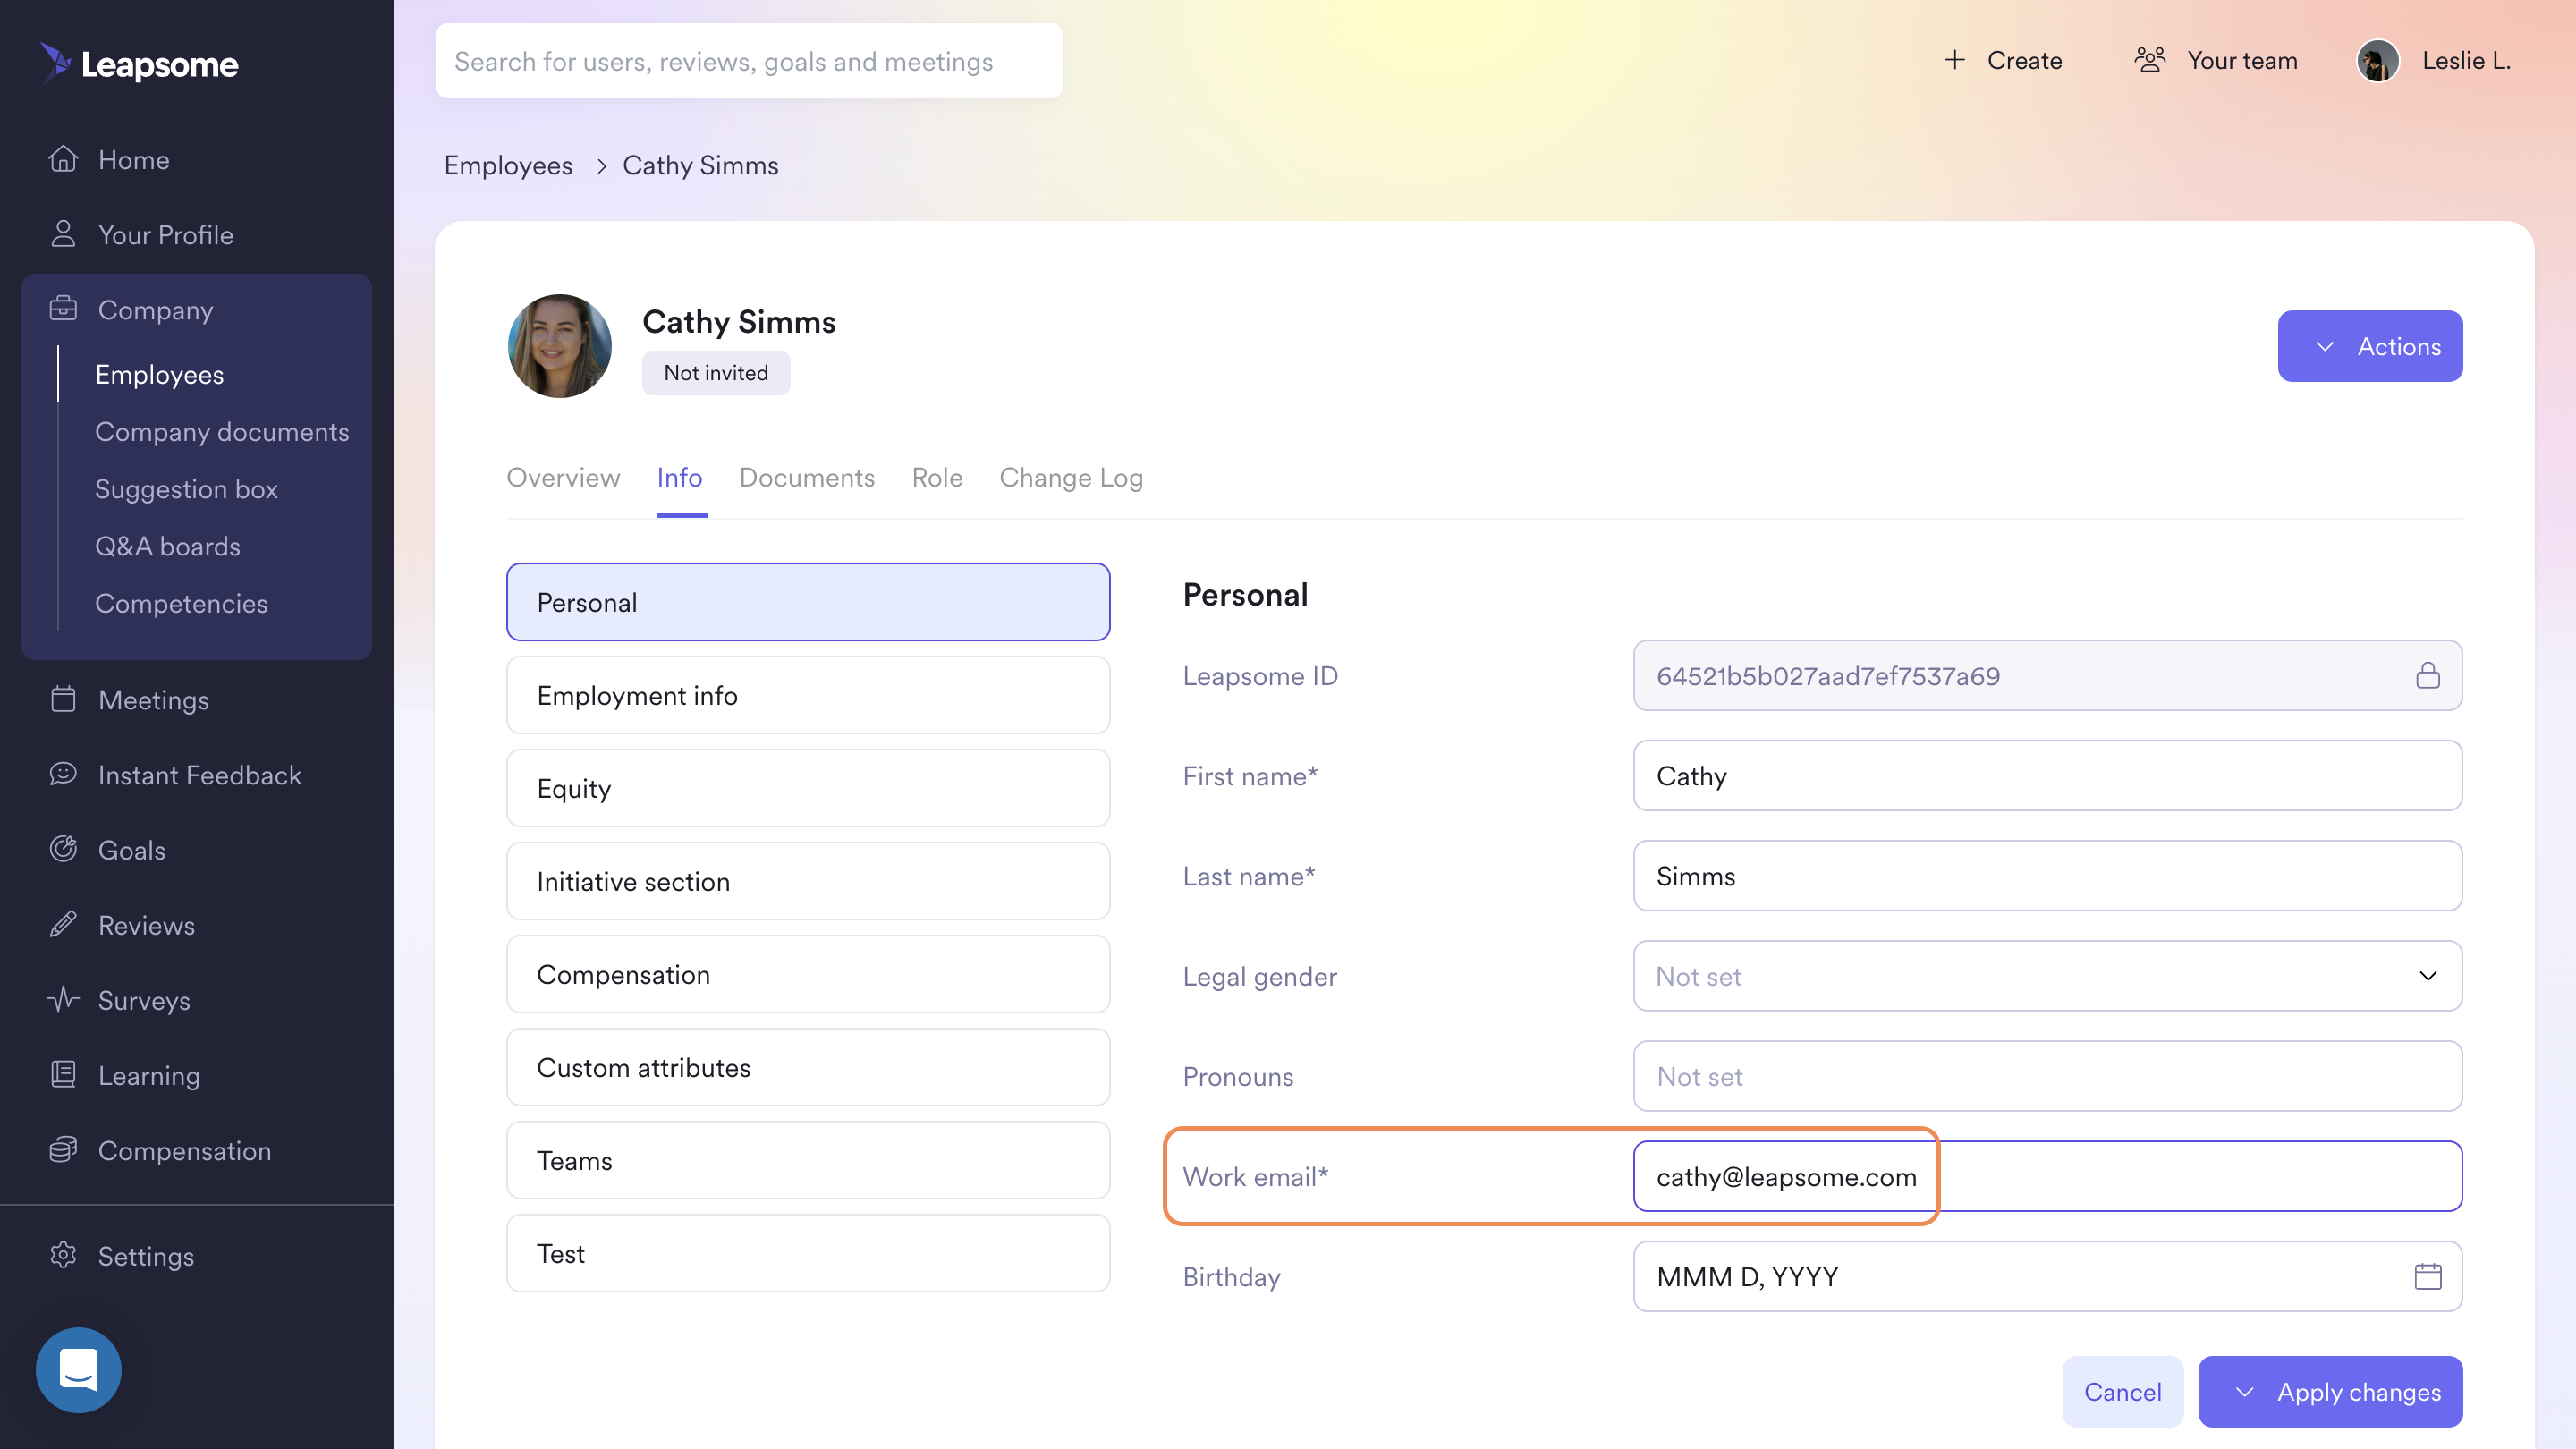Click Leslie L. name in top bar
Screen dimensions: 2576x1449
click(2466, 60)
